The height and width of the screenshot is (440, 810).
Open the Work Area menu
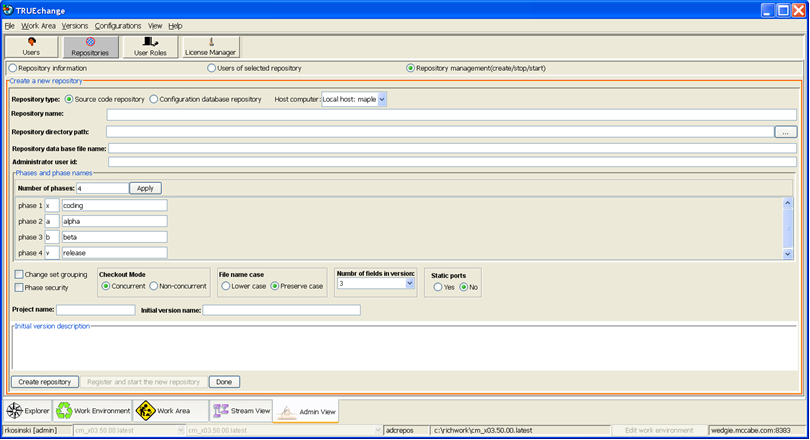pos(38,26)
